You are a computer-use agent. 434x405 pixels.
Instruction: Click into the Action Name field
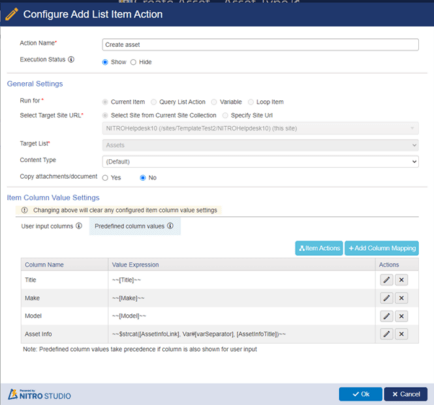point(260,45)
